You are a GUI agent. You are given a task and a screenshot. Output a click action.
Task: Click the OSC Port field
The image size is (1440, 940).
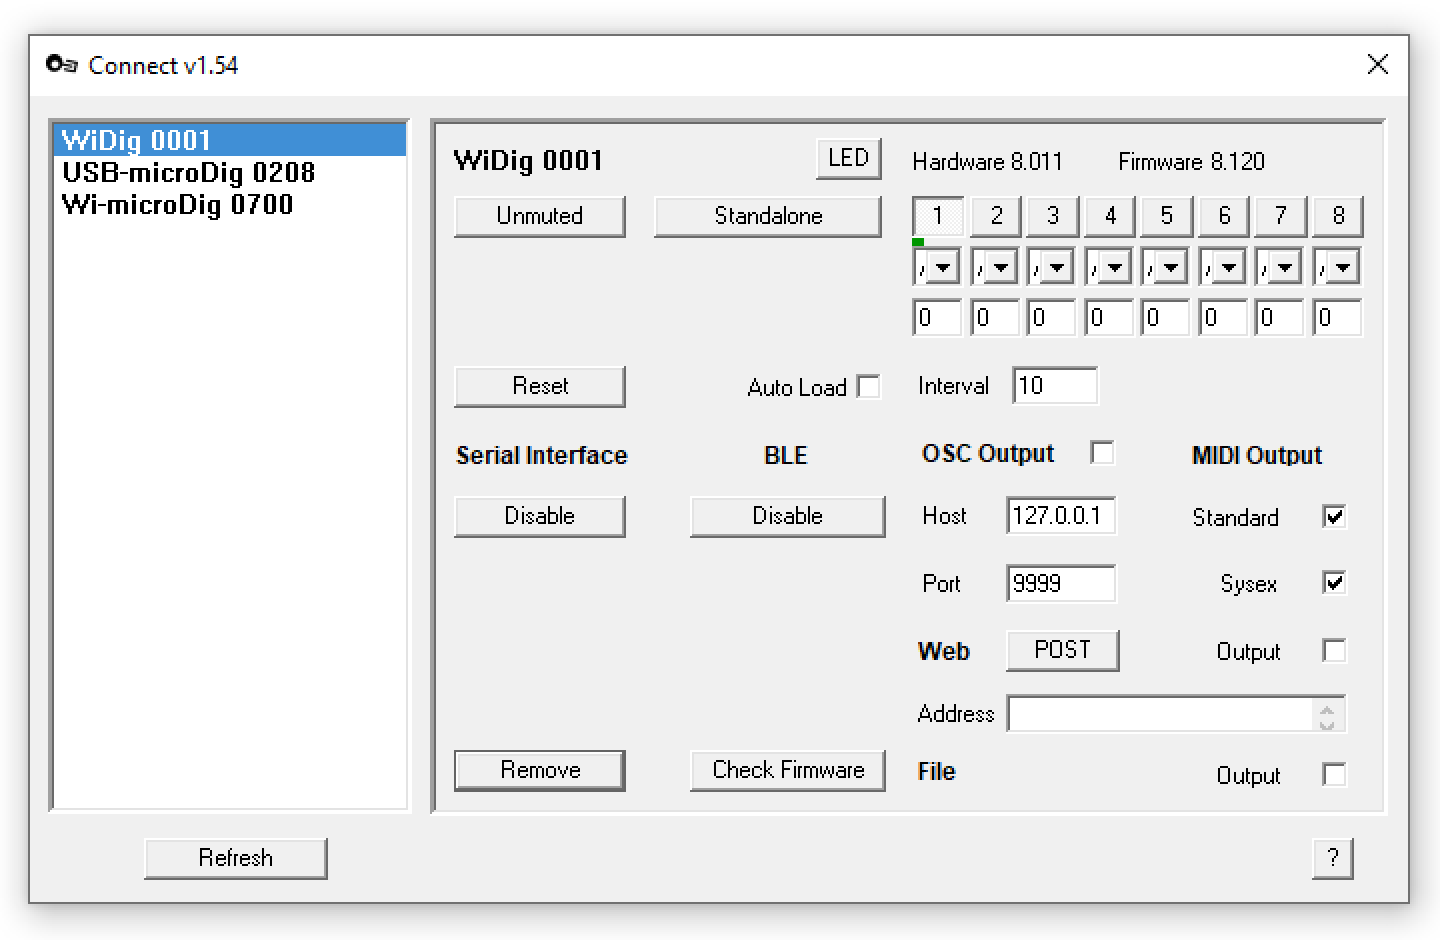1061,584
